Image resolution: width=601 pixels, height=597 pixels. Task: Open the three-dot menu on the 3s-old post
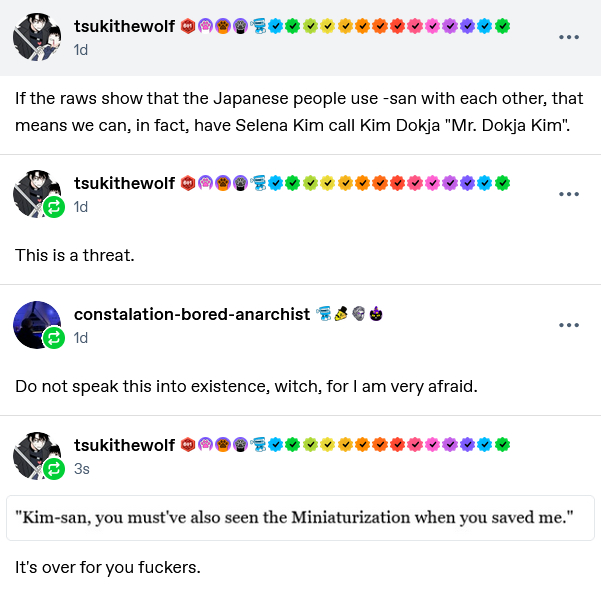tap(569, 456)
